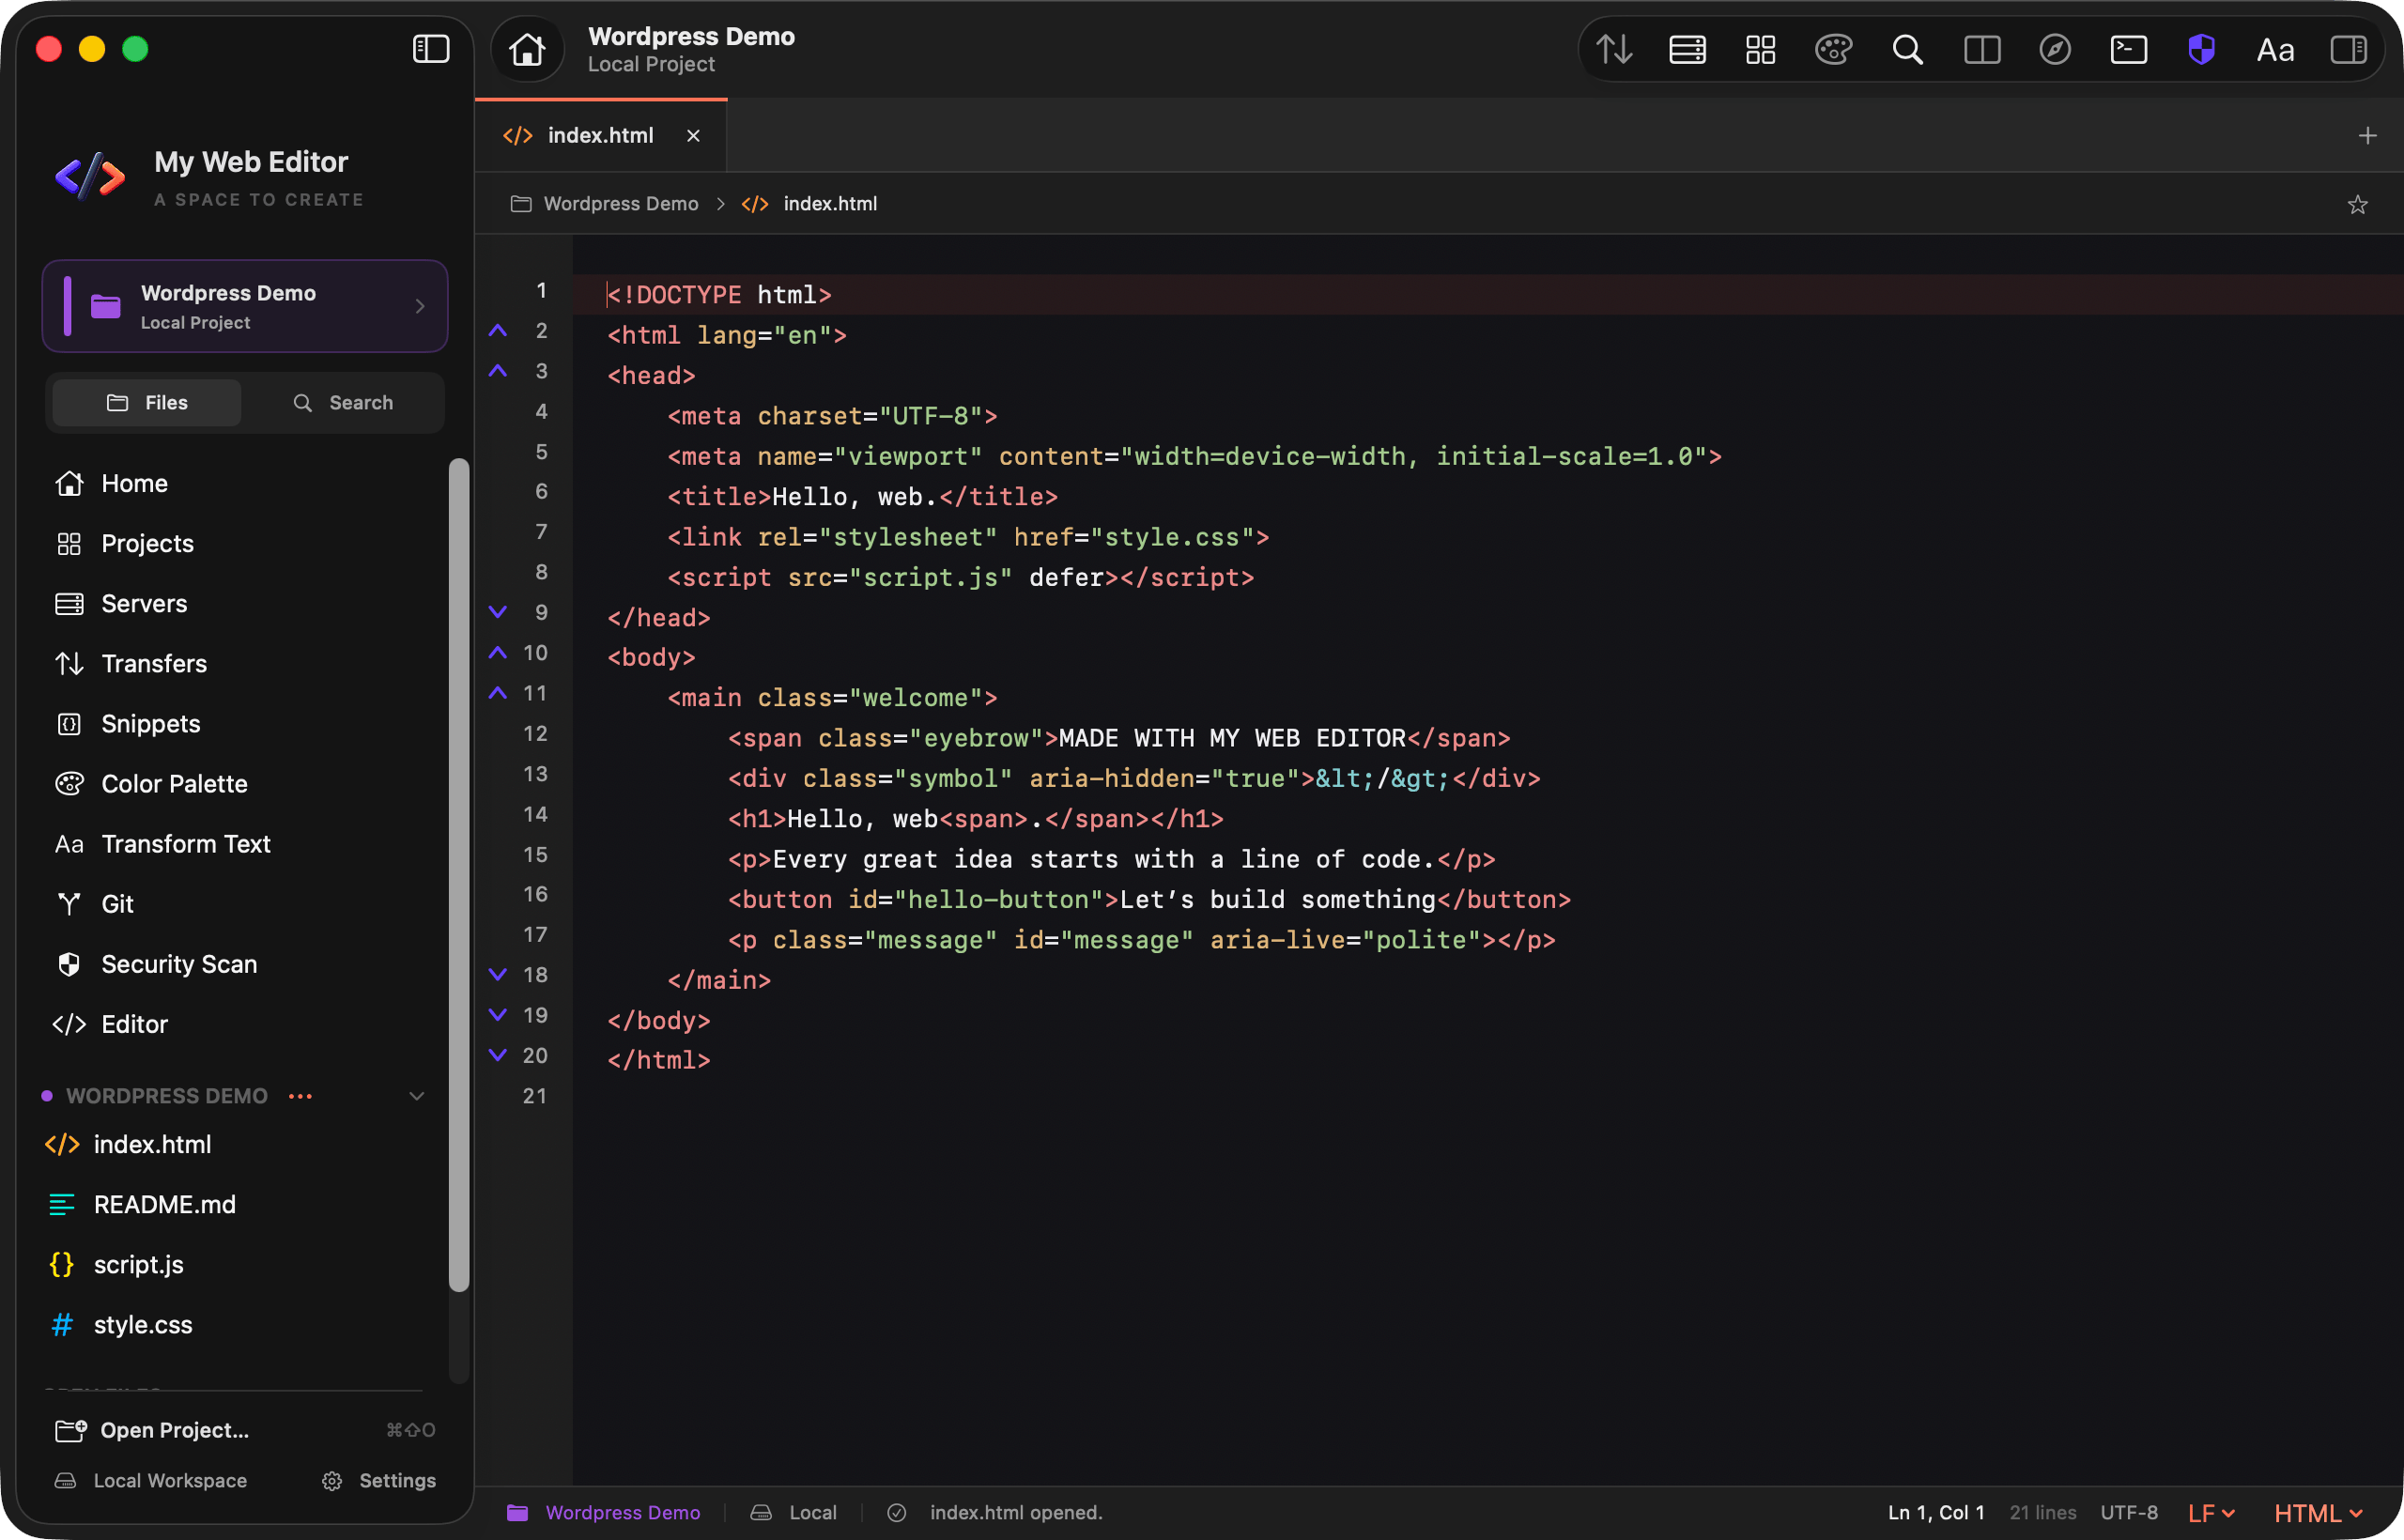
Task: Switch sidebar to Files mode
Action: (147, 402)
